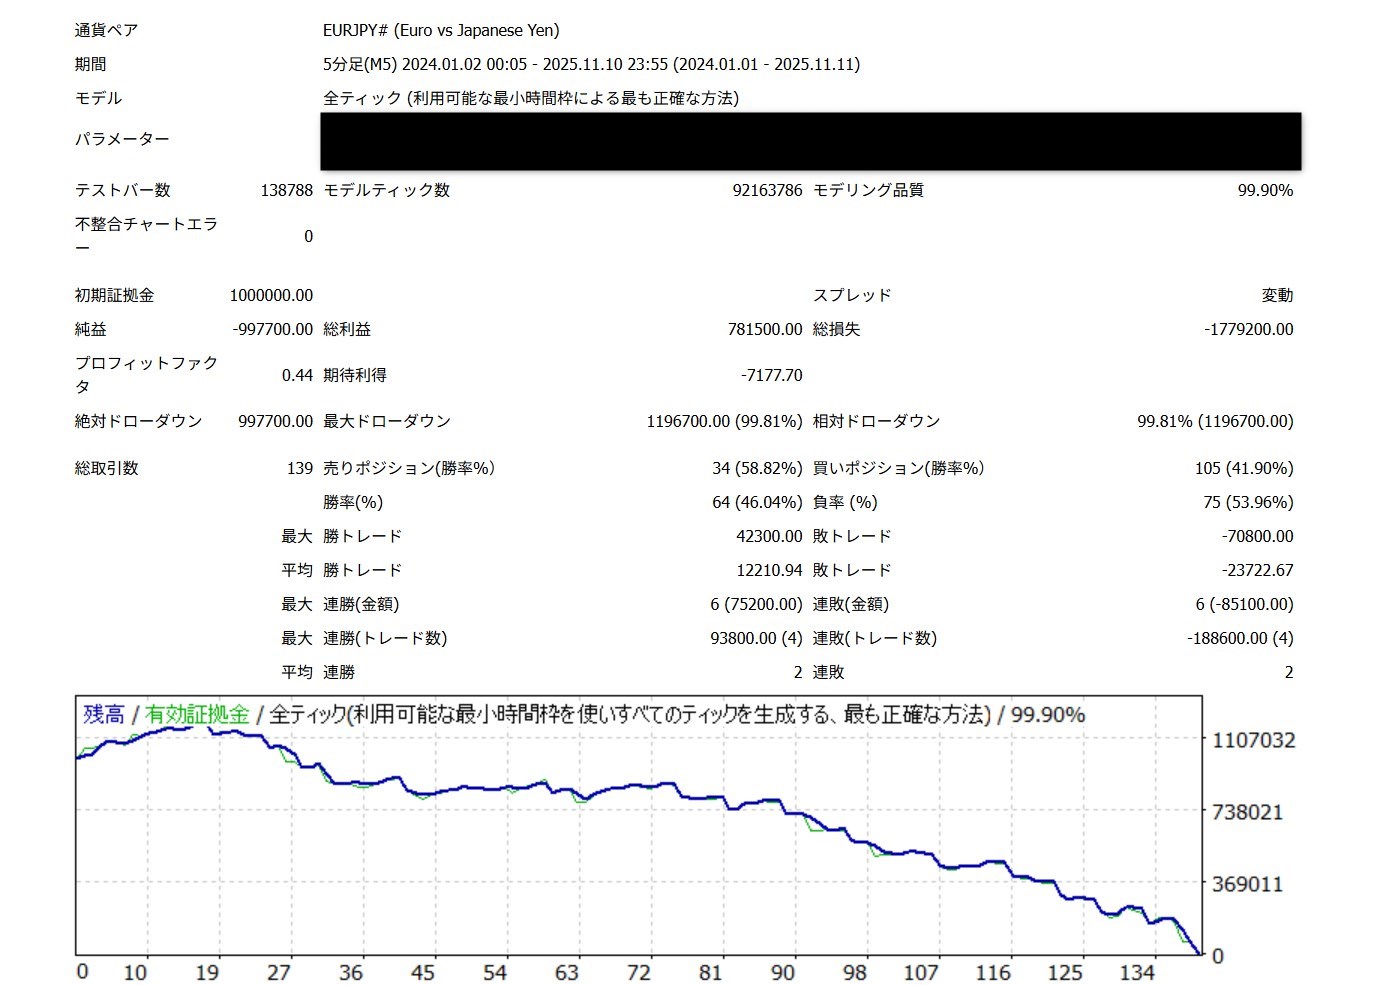Click the green 有効証拠金 legend label
1379x985 pixels.
pyautogui.click(x=197, y=714)
